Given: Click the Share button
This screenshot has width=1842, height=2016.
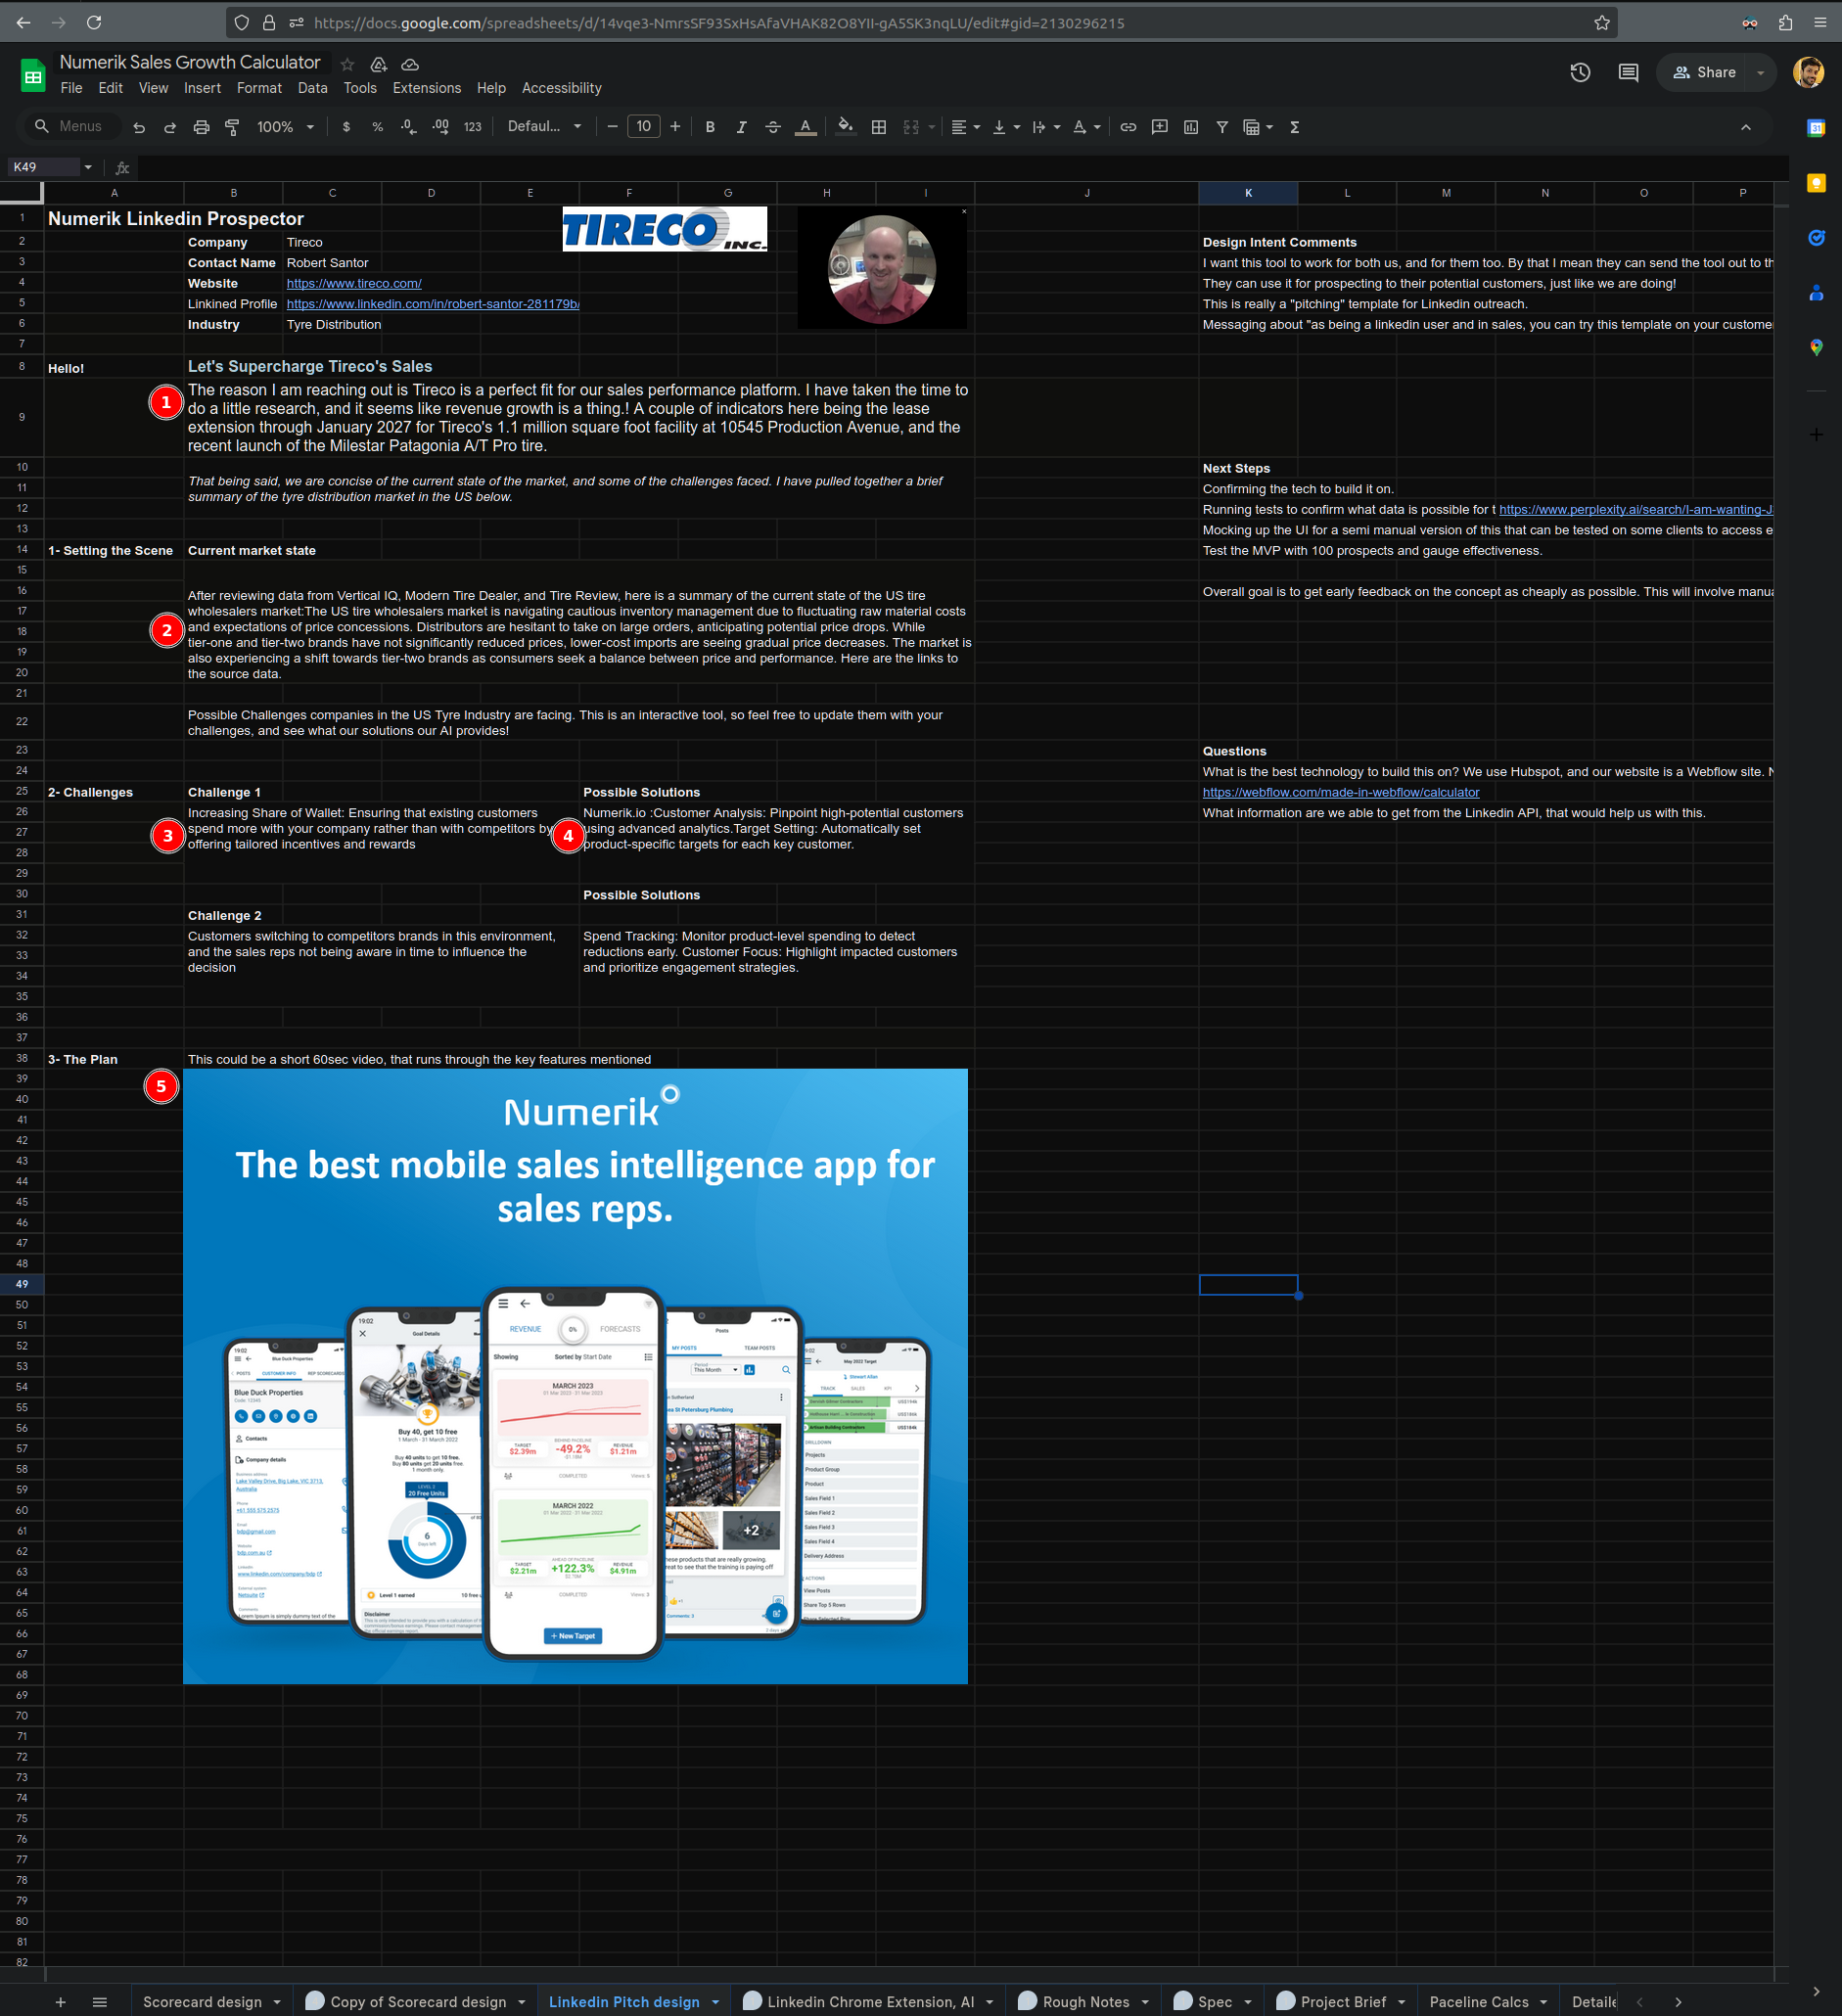Looking at the screenshot, I should [1704, 72].
